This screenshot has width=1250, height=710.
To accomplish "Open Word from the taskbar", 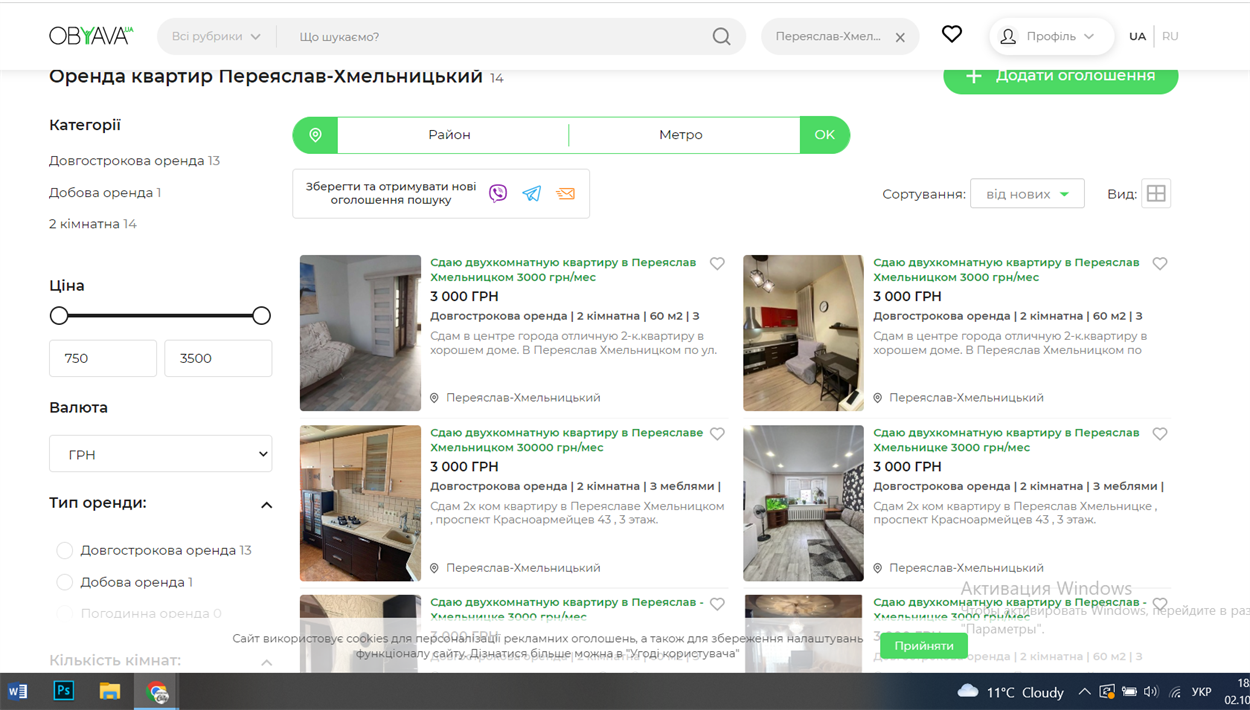I will [x=17, y=691].
